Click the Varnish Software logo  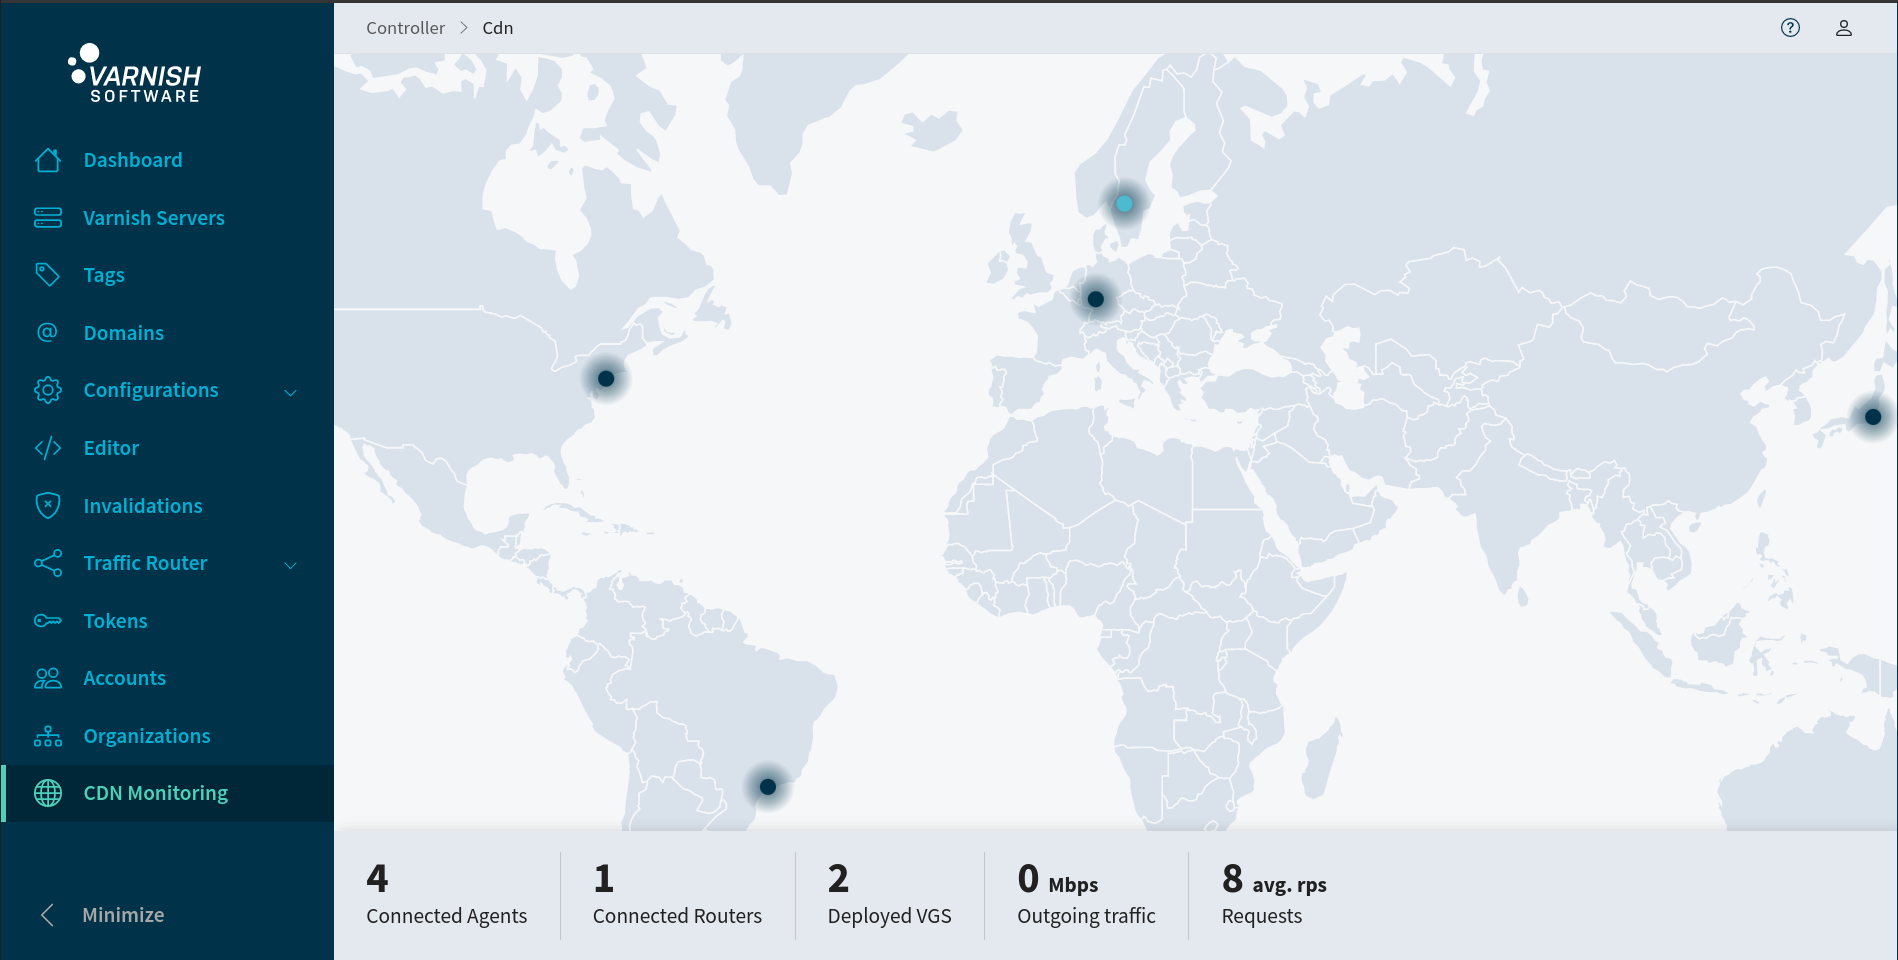[133, 75]
